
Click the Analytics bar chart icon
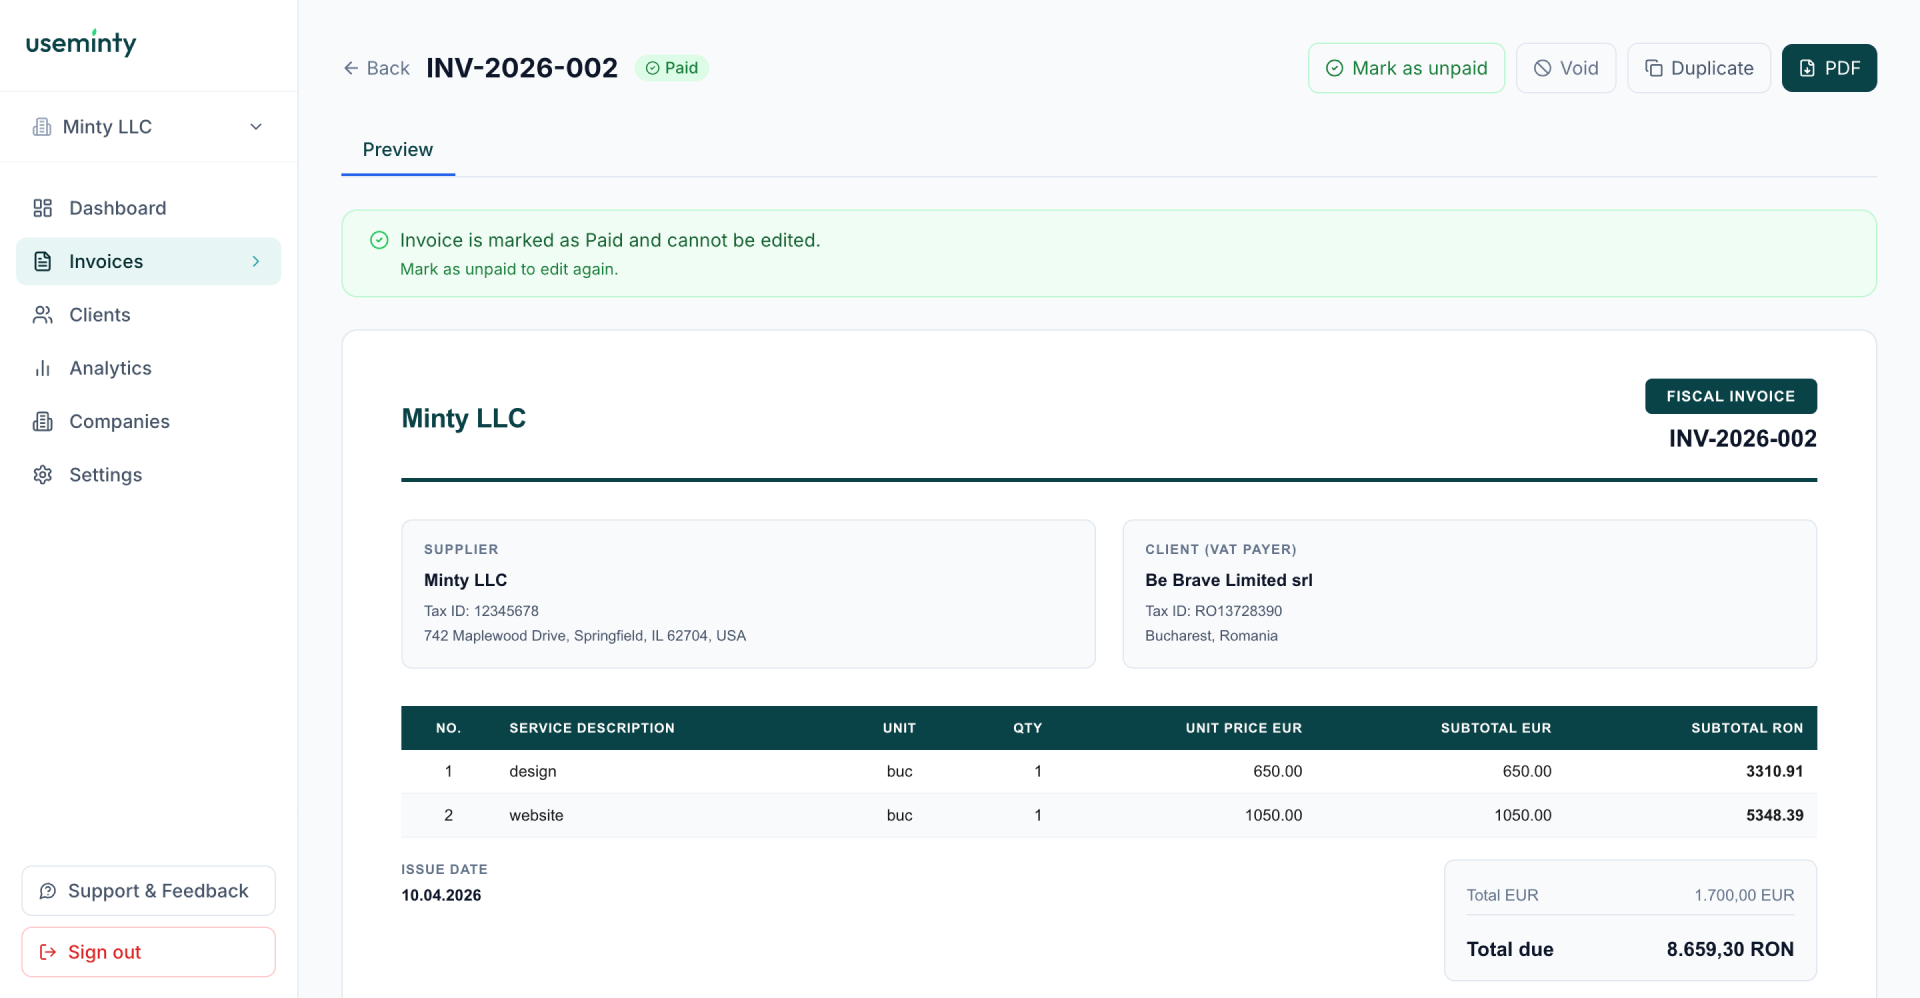pyautogui.click(x=42, y=368)
